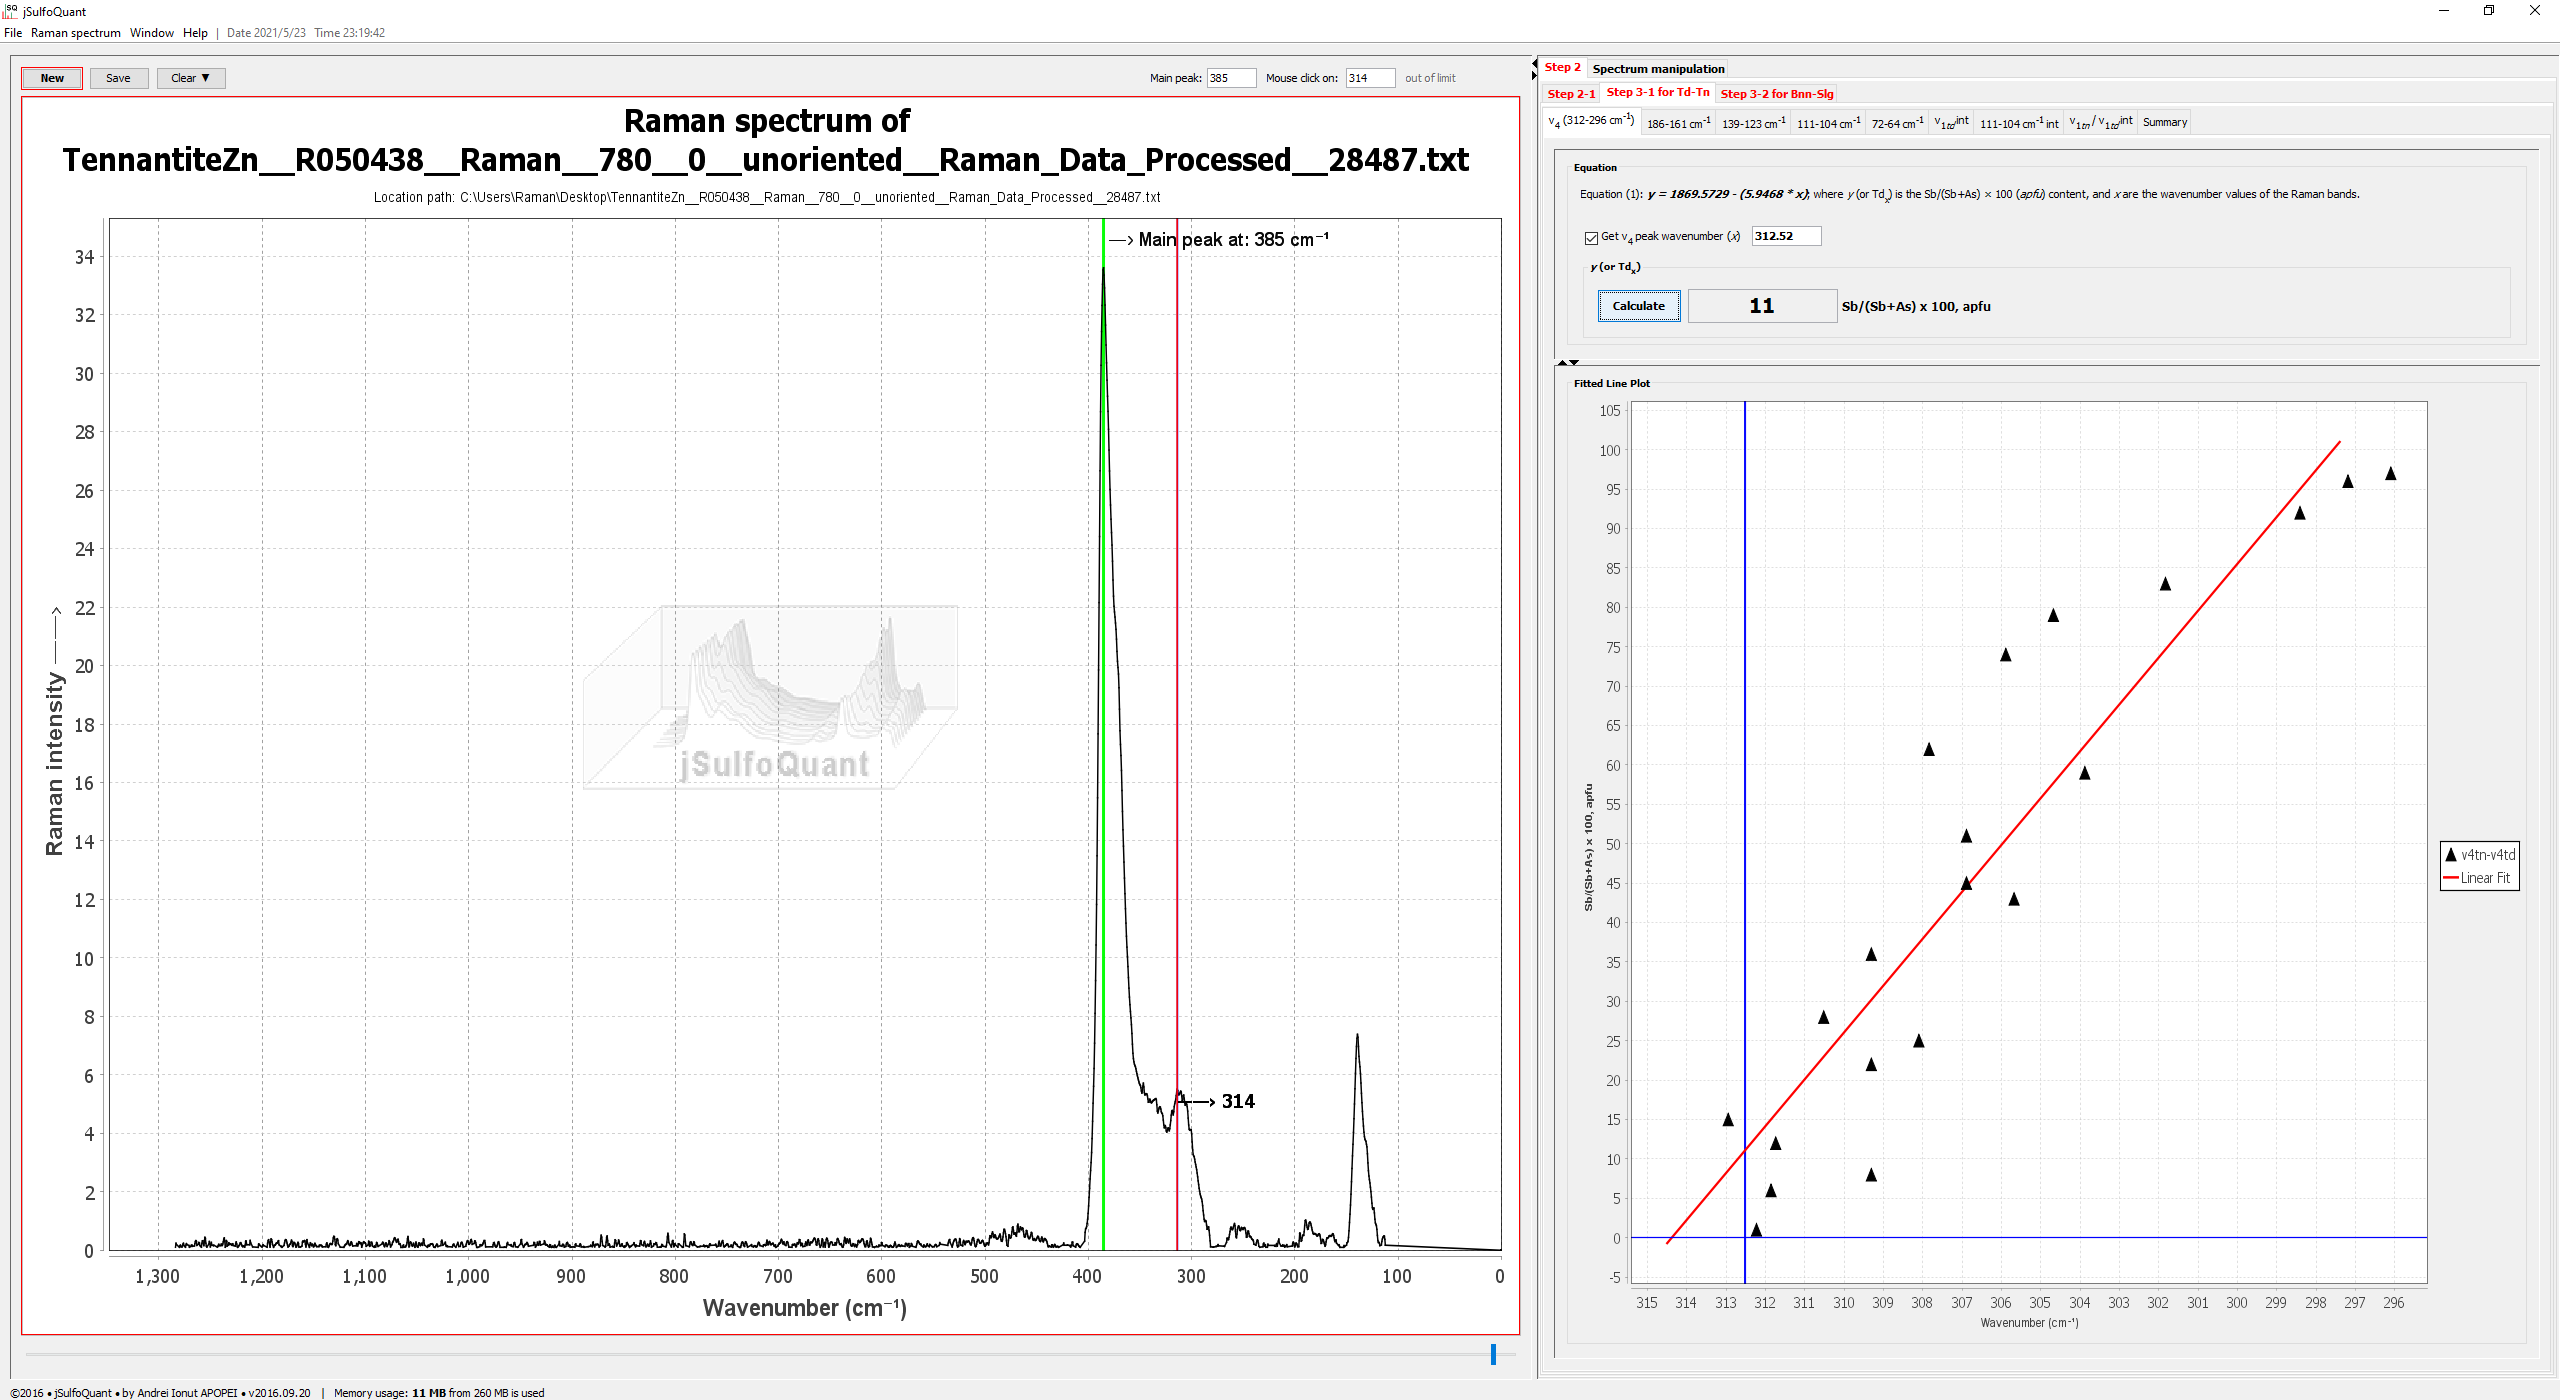
Task: Click the blue slider handle below spectrum
Action: tap(1493, 1354)
